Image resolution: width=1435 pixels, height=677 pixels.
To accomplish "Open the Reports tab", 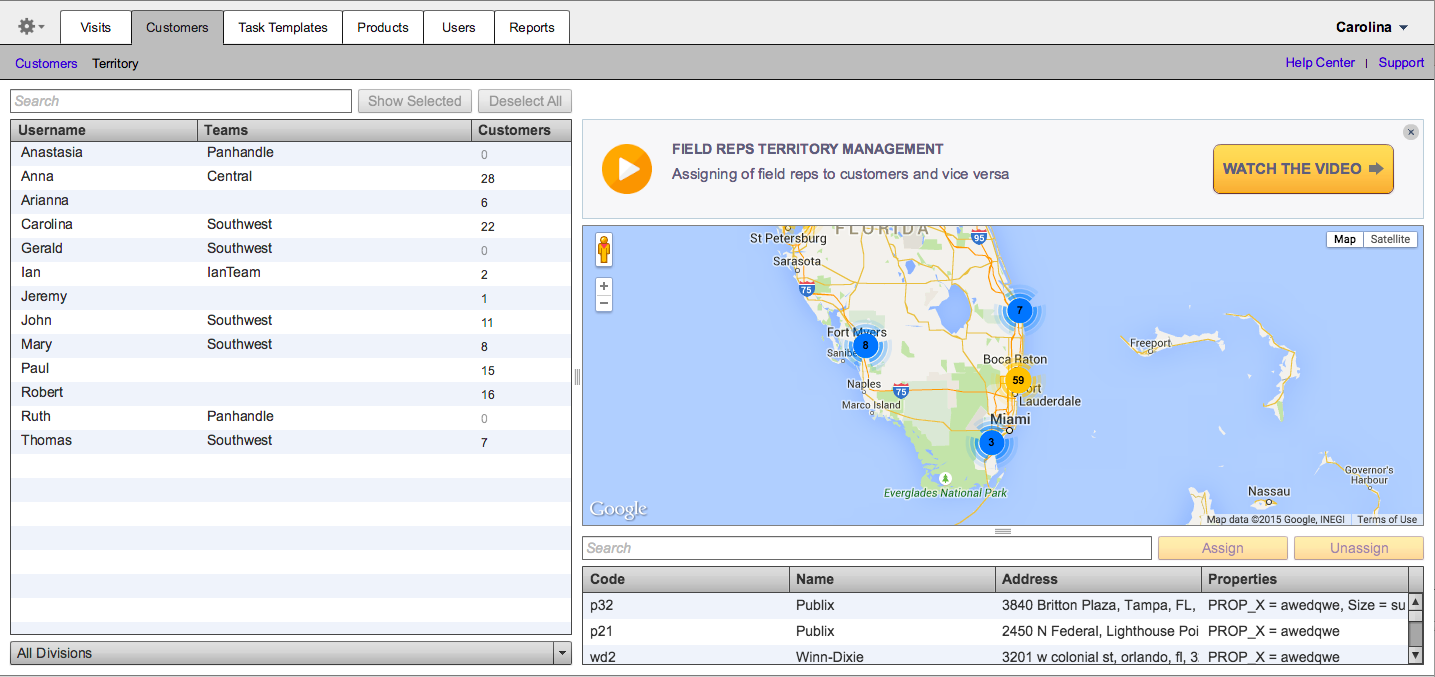I will (x=531, y=27).
